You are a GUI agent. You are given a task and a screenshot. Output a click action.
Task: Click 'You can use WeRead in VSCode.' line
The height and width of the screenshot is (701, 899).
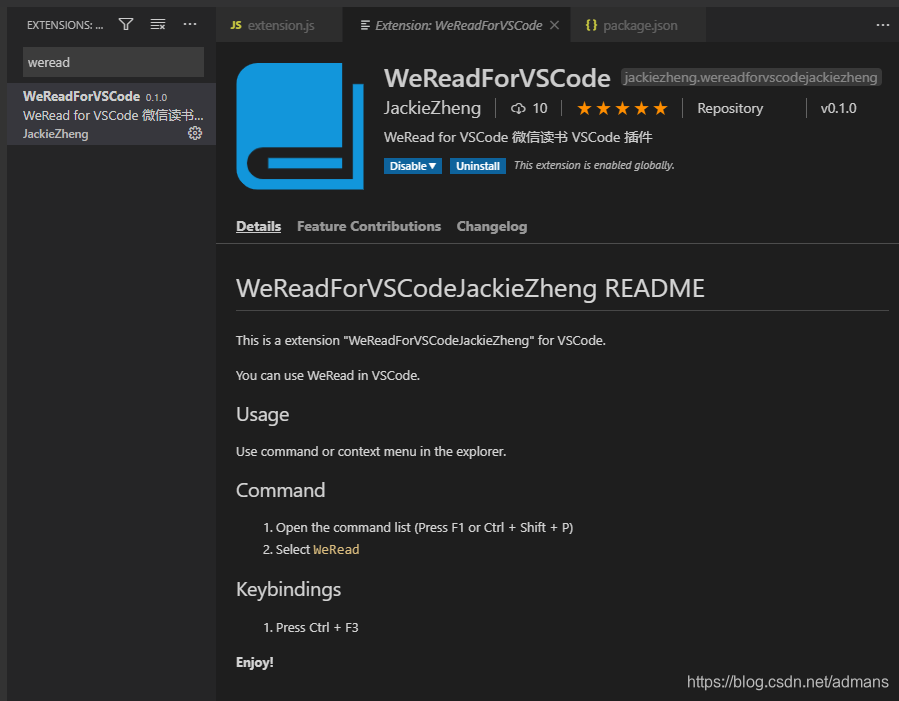[x=328, y=376]
